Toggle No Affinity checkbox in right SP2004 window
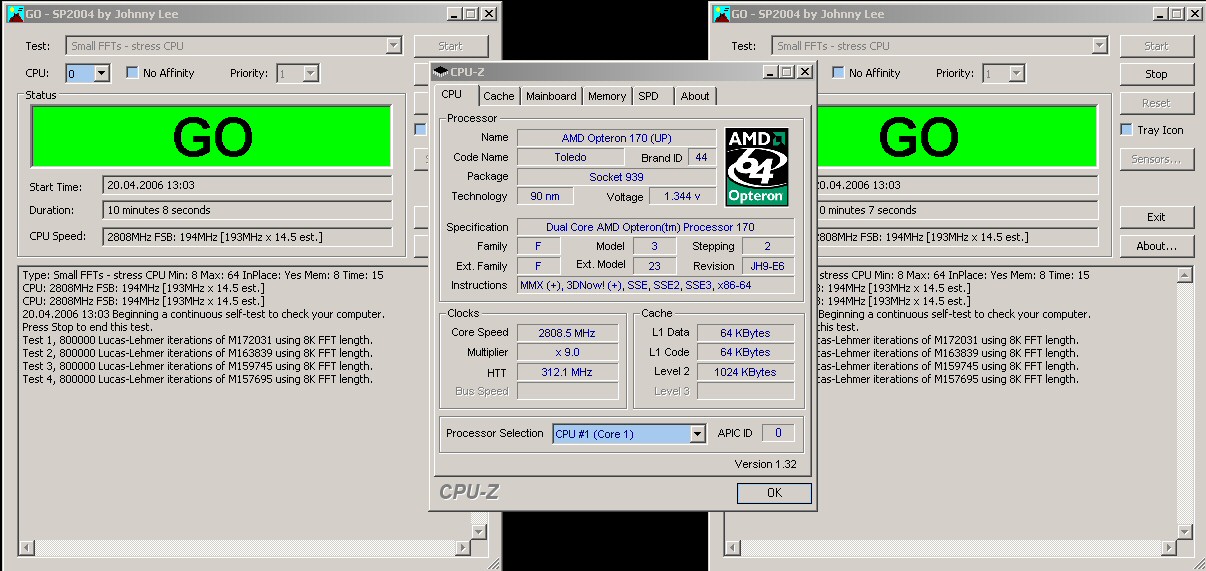1206x571 pixels. (838, 73)
